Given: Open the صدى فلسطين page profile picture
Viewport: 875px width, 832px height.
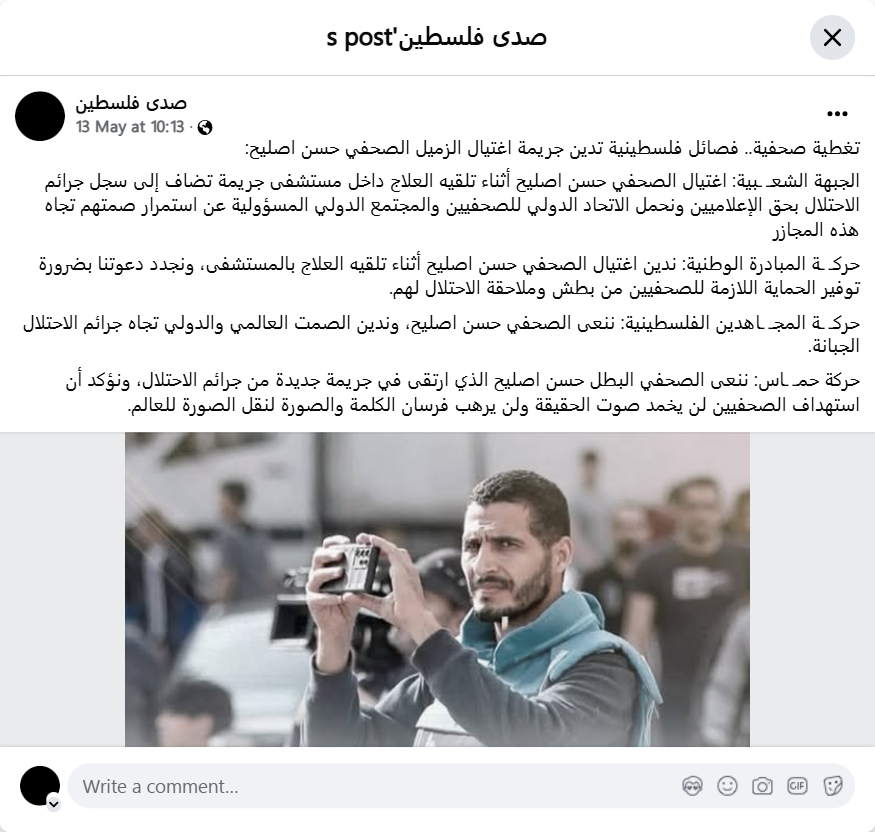Looking at the screenshot, I should [x=40, y=116].
